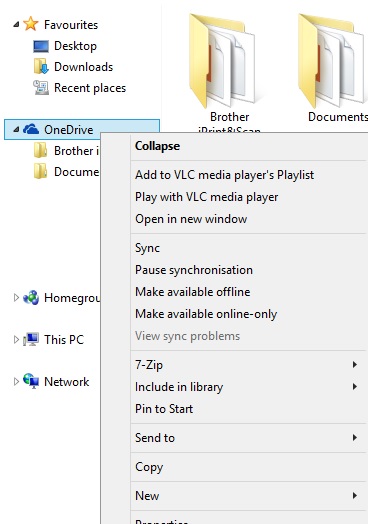This screenshot has width=368, height=524.
Task: Open the Include in library submenu arrow
Action: pyautogui.click(x=355, y=387)
